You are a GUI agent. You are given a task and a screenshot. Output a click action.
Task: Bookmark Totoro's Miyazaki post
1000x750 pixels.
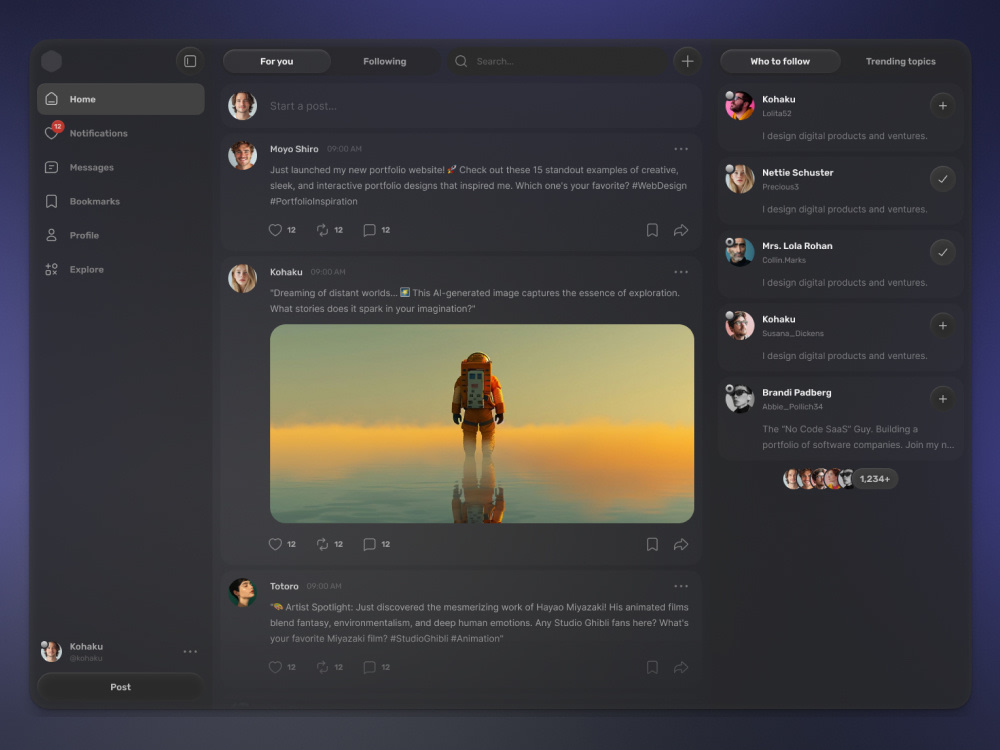pos(652,667)
